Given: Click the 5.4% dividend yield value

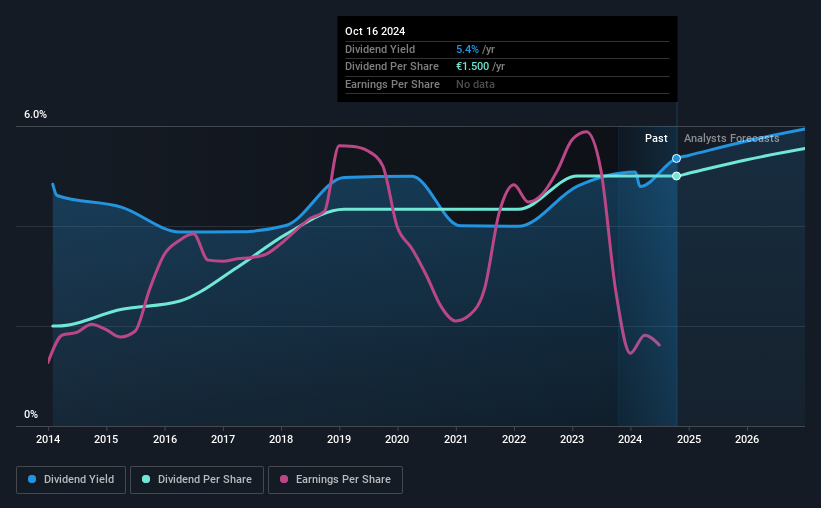Looking at the screenshot, I should [x=467, y=49].
